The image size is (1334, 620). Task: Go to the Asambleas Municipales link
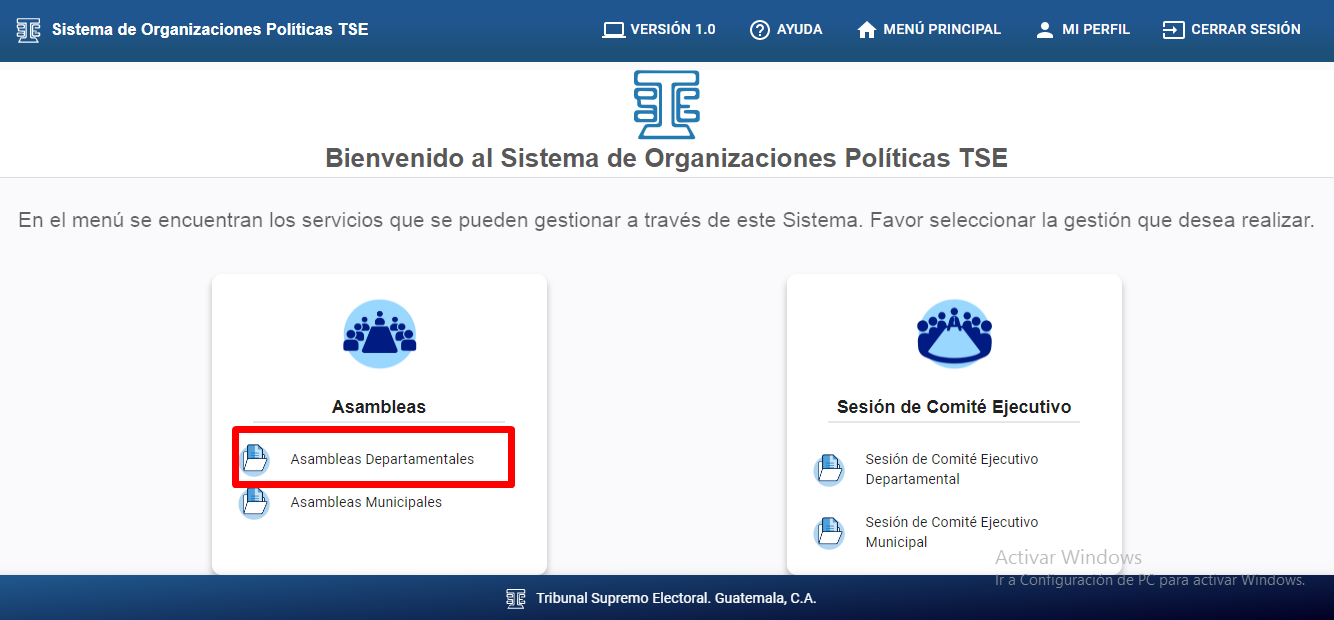pos(366,502)
